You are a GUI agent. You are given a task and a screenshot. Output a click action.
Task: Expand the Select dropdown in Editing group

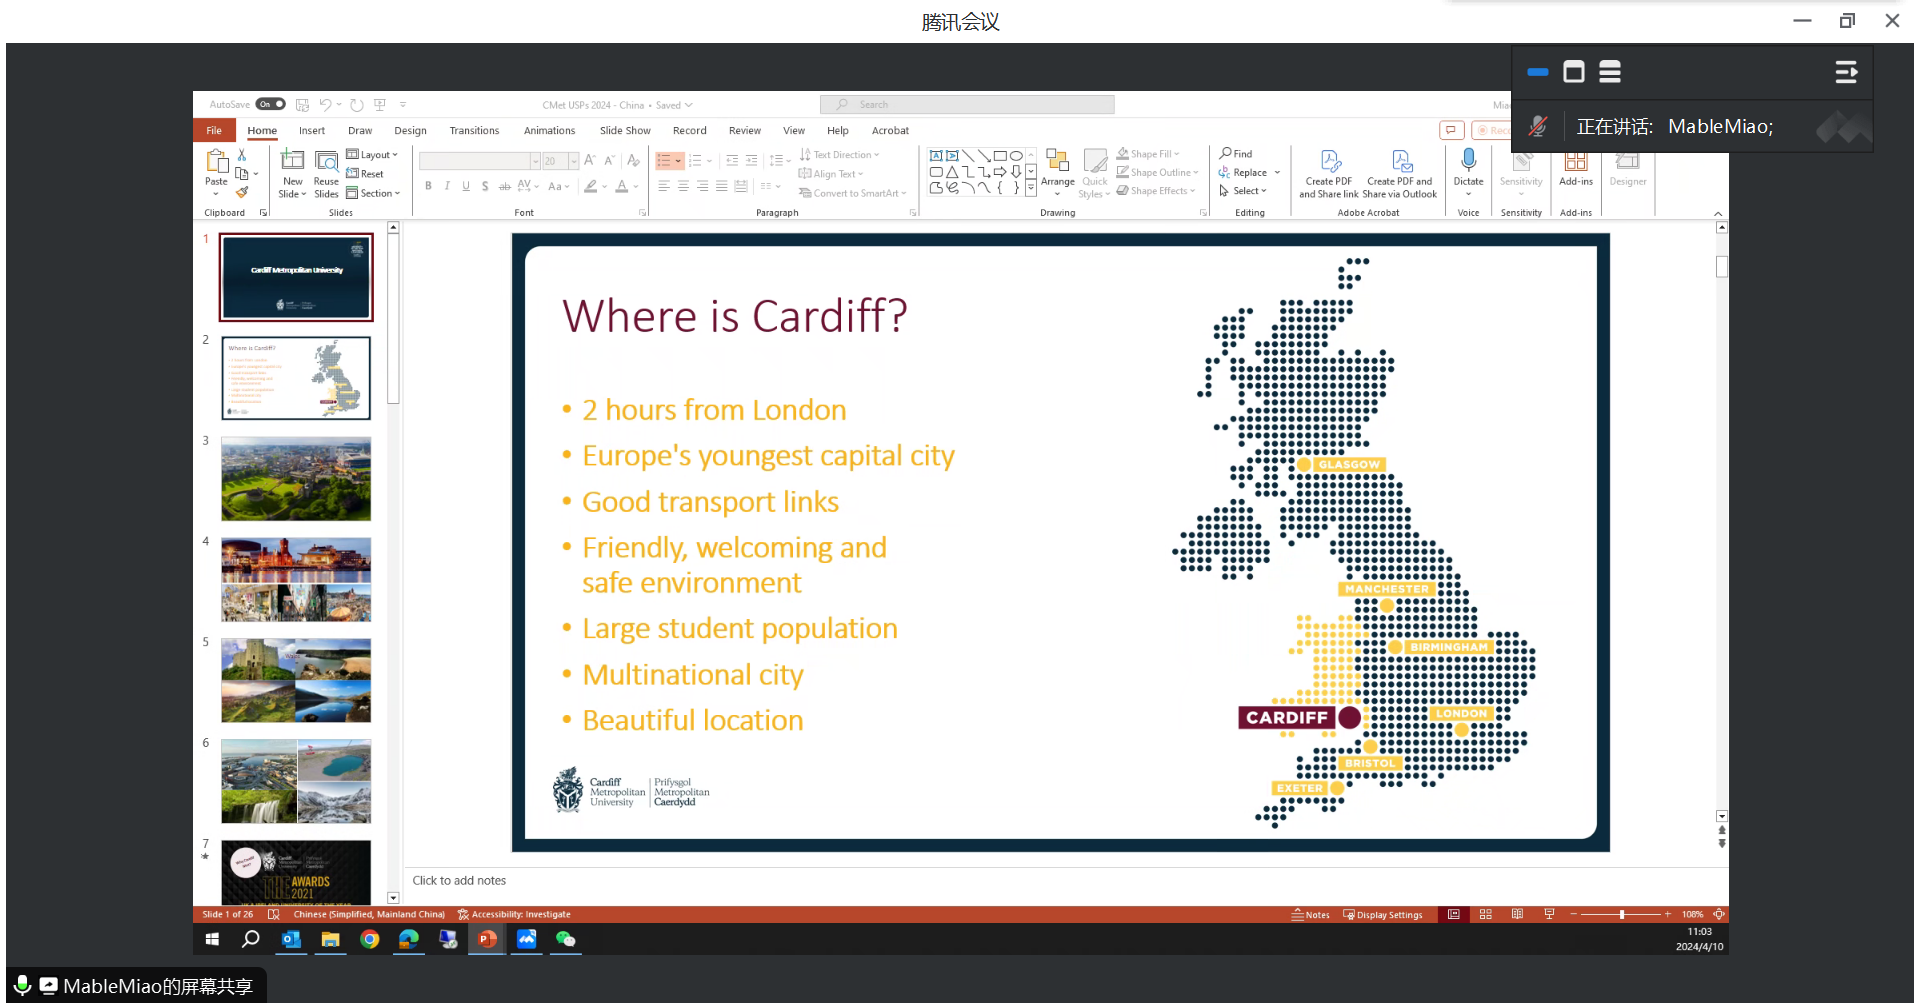point(1242,191)
